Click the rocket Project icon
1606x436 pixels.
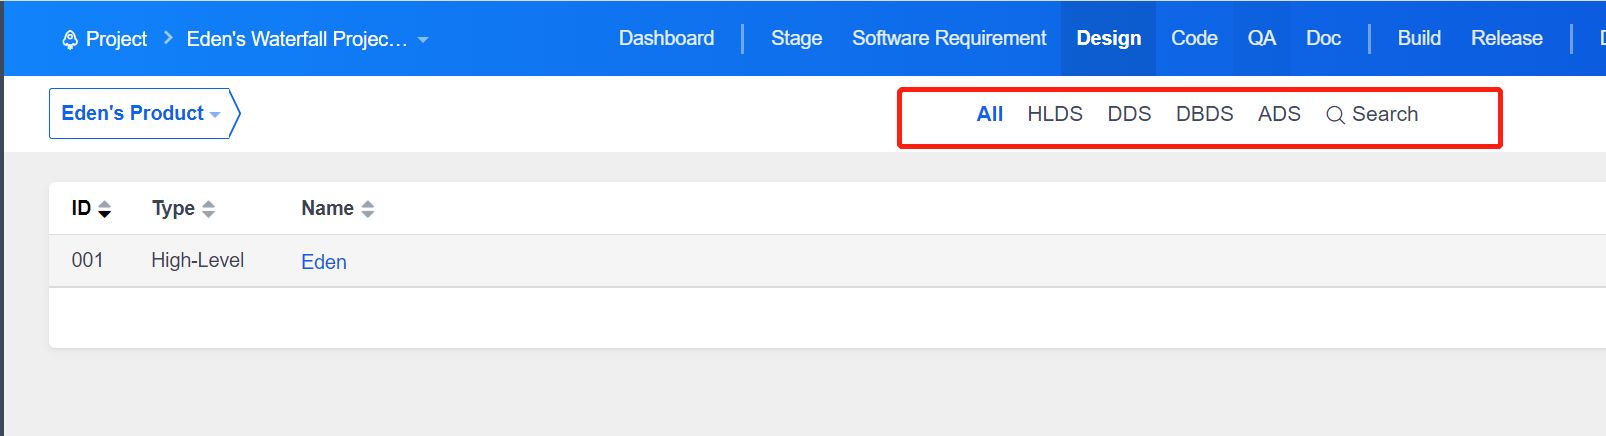point(70,40)
